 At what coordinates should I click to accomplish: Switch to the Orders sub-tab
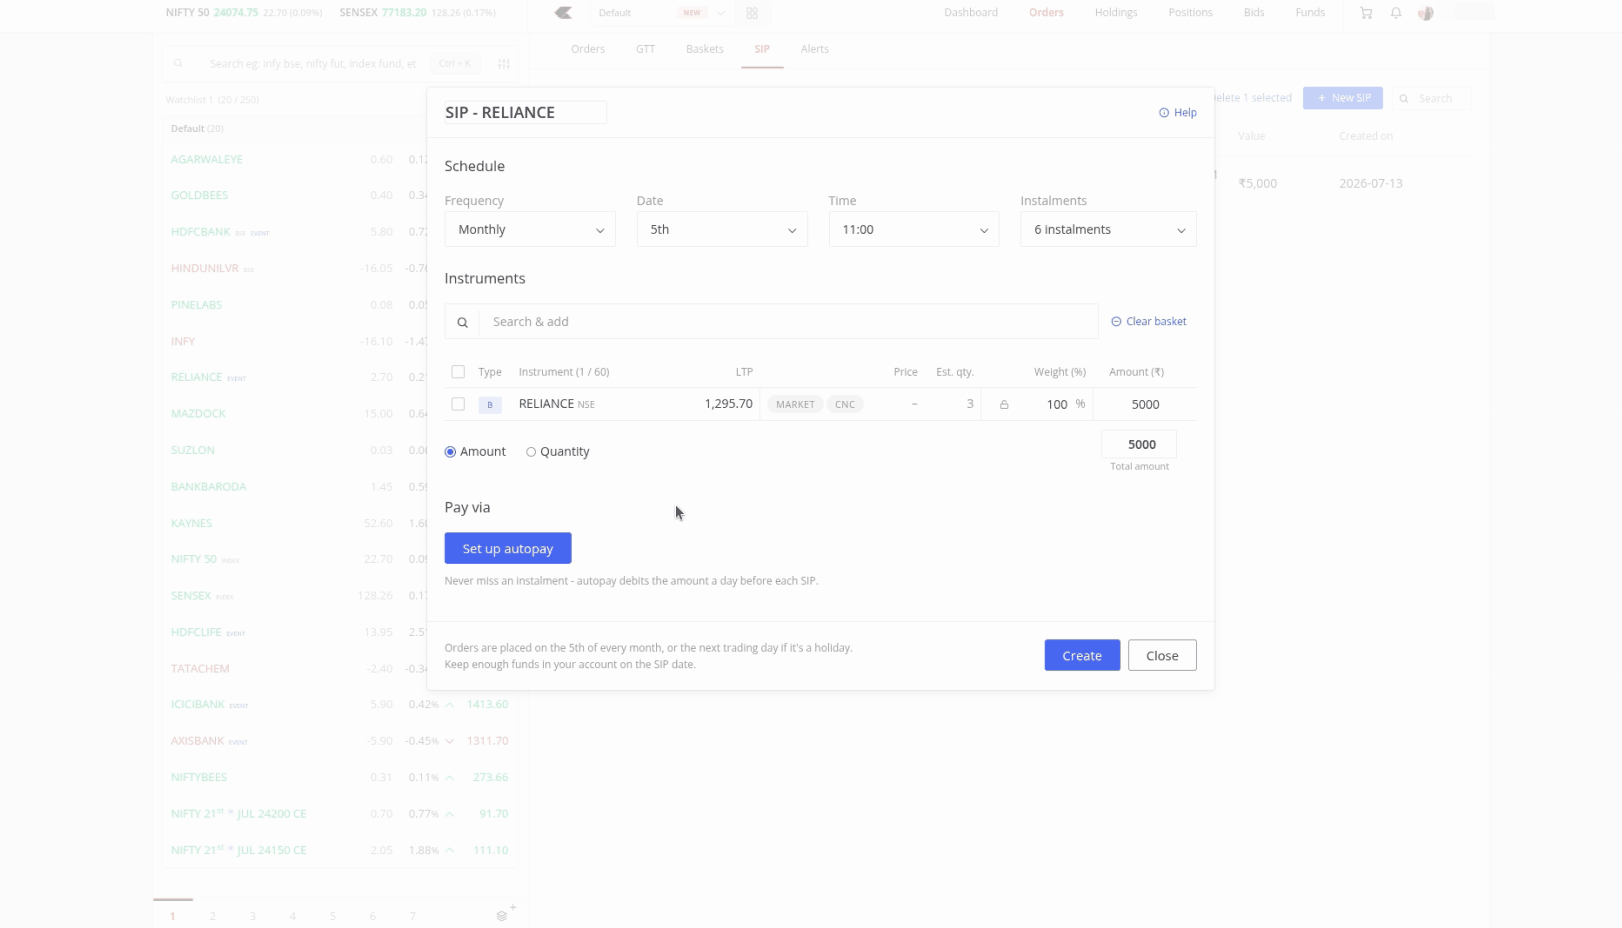588,49
